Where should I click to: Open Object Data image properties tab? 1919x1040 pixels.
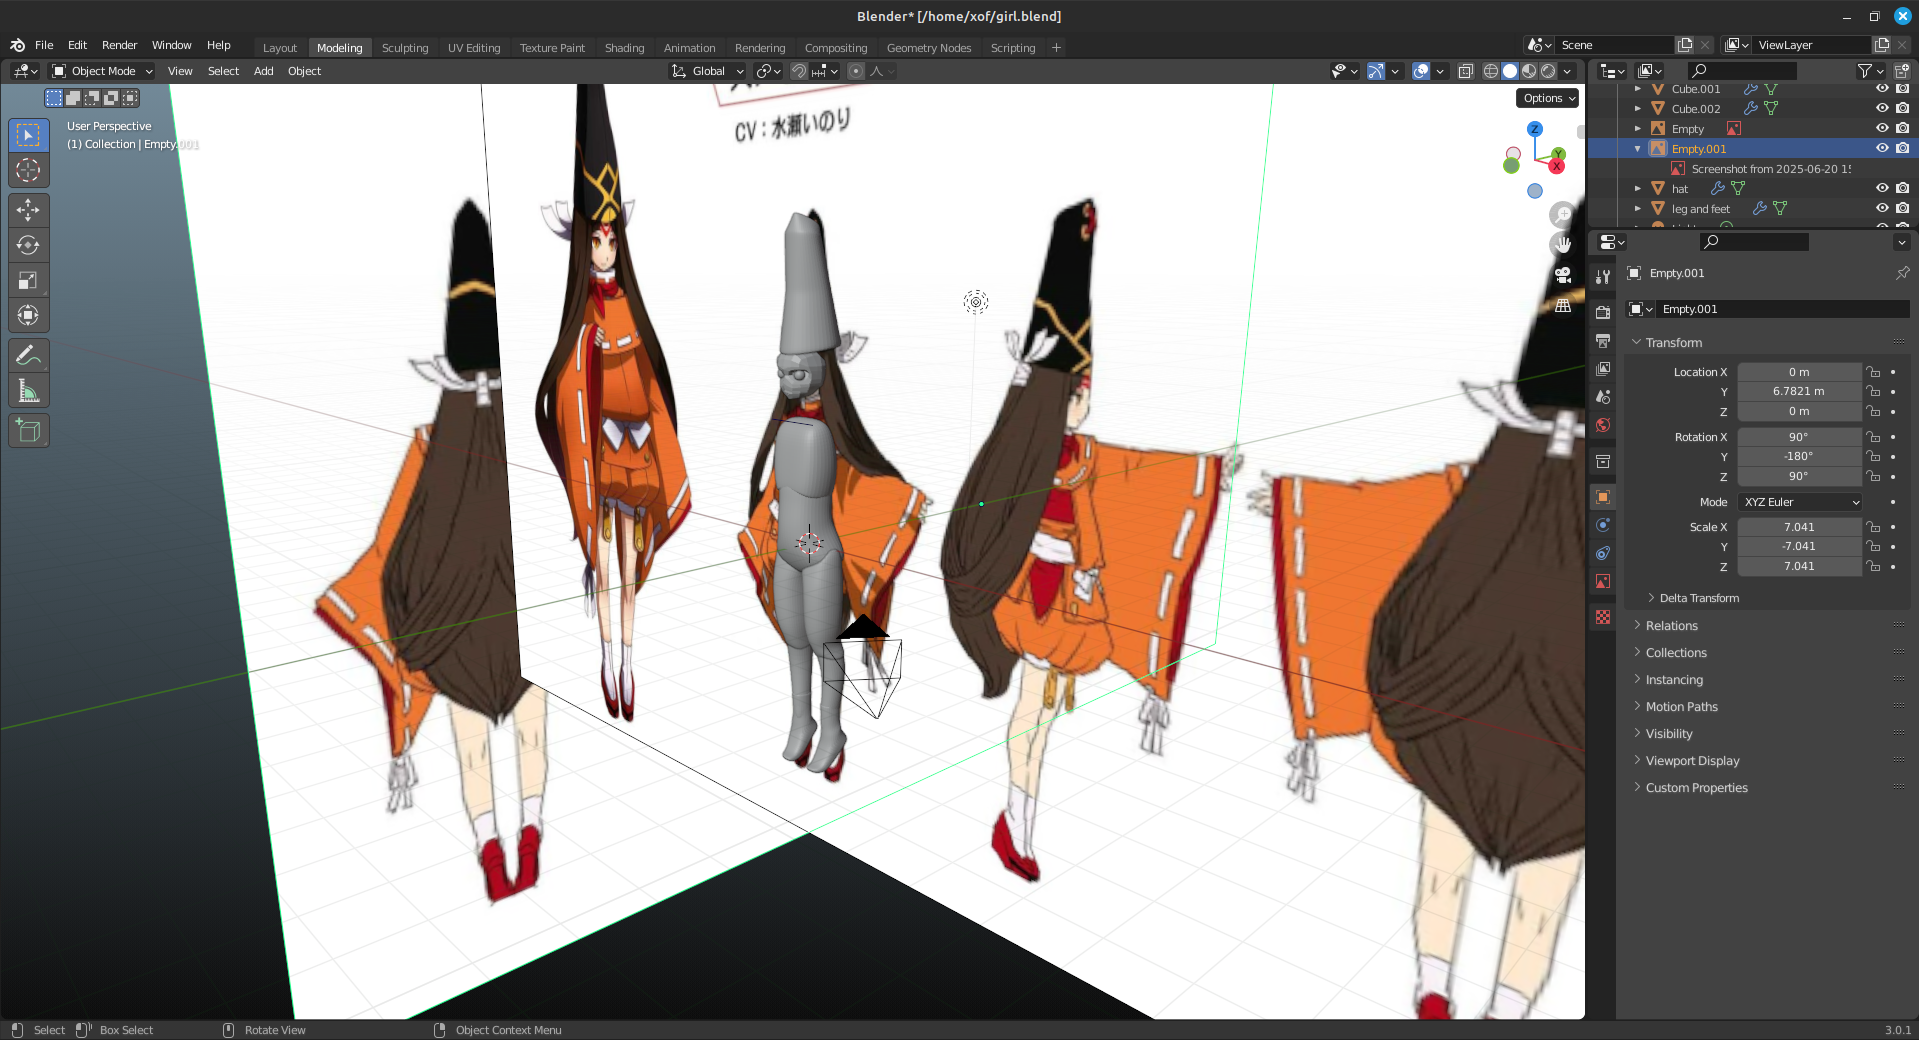click(1603, 581)
